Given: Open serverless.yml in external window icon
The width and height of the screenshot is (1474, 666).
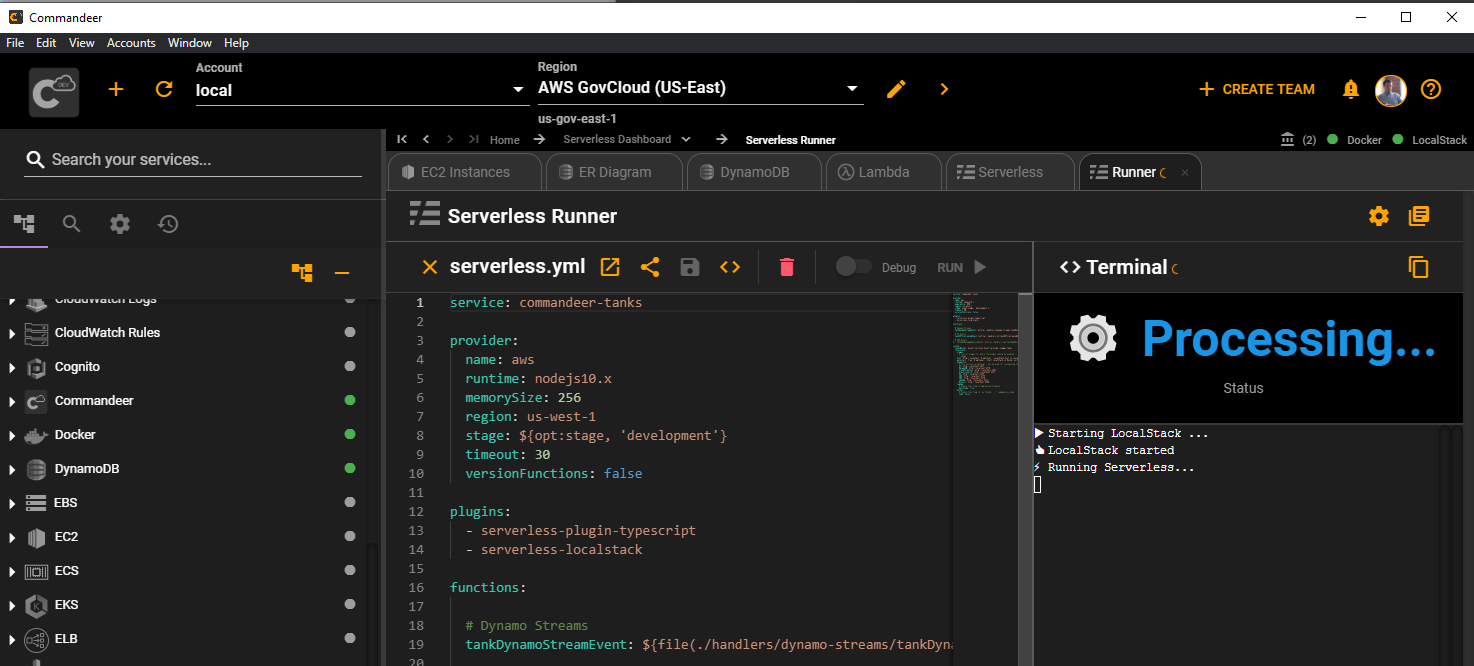Looking at the screenshot, I should pyautogui.click(x=610, y=267).
